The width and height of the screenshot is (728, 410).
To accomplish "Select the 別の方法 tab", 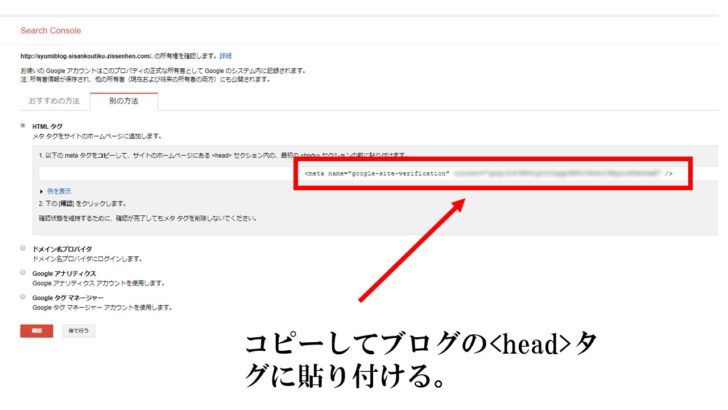I will coord(124,101).
